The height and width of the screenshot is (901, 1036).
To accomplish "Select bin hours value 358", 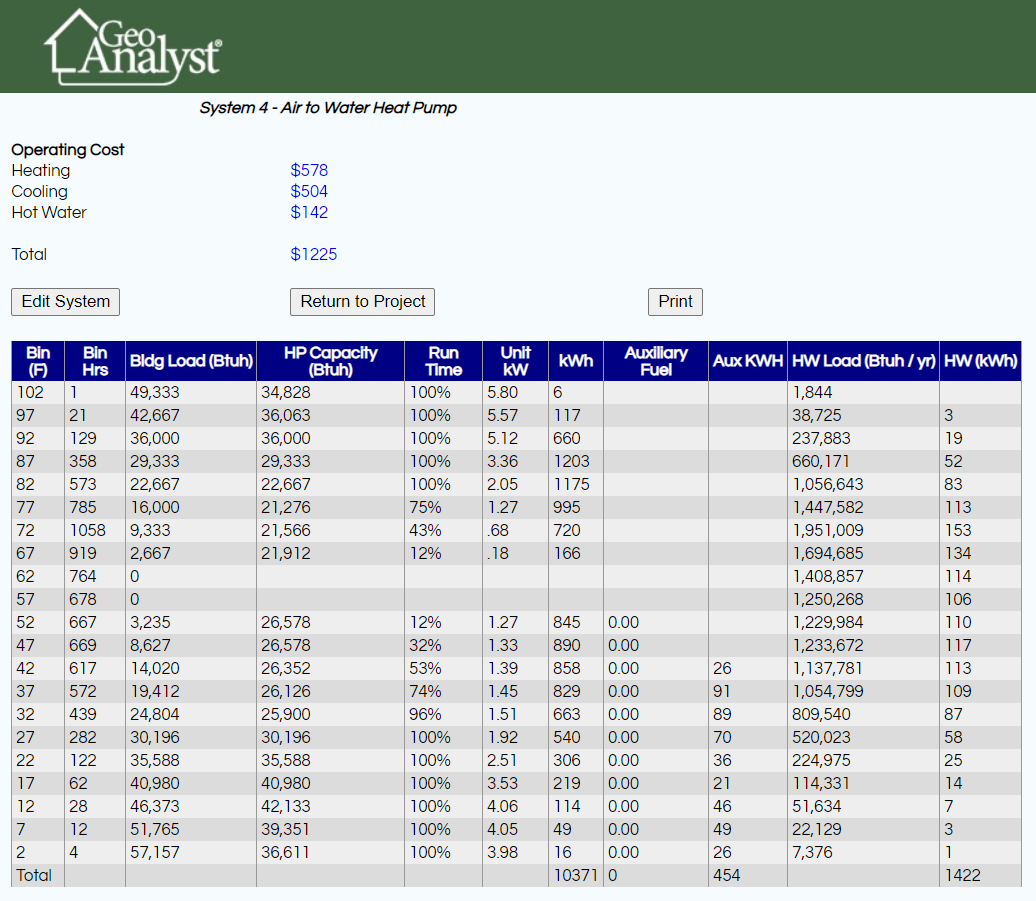I will tap(83, 462).
